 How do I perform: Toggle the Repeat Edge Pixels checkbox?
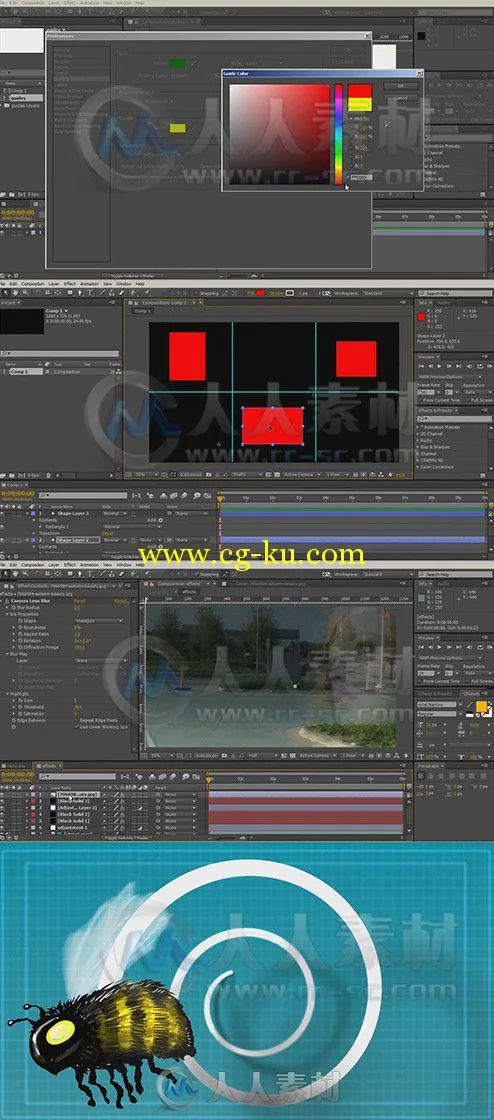[x=76, y=720]
